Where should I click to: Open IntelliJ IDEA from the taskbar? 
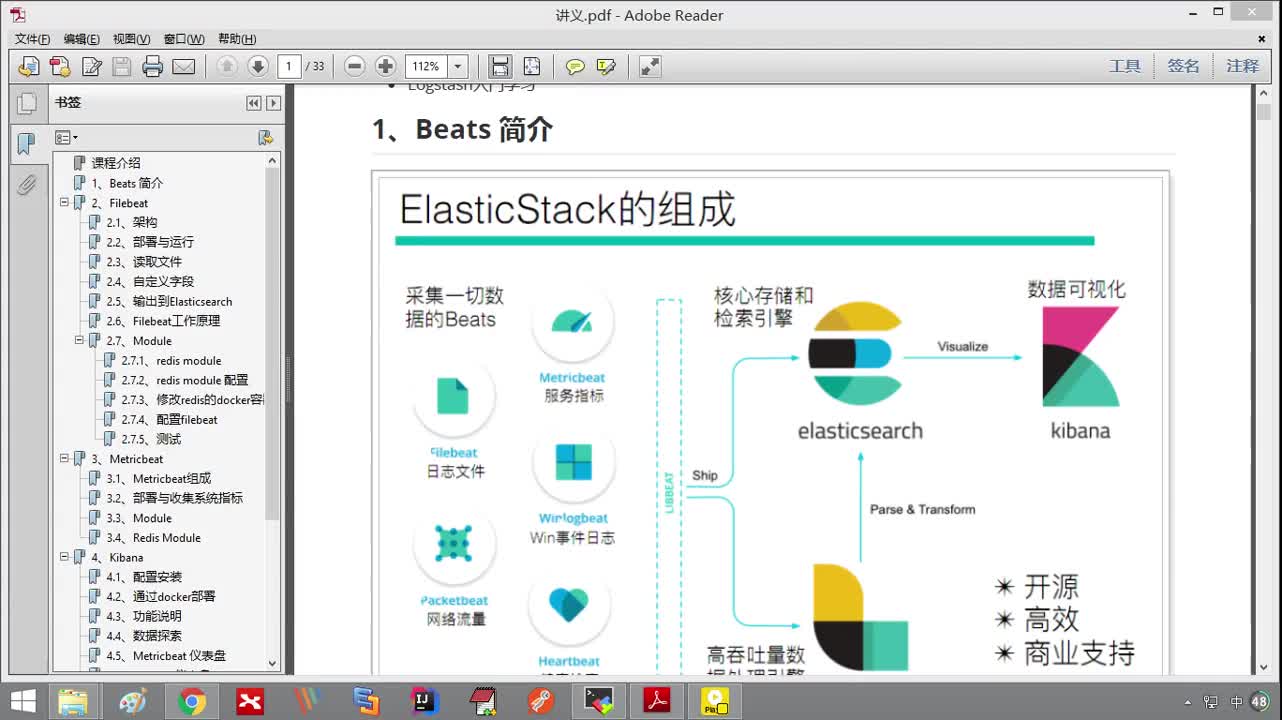pos(425,702)
